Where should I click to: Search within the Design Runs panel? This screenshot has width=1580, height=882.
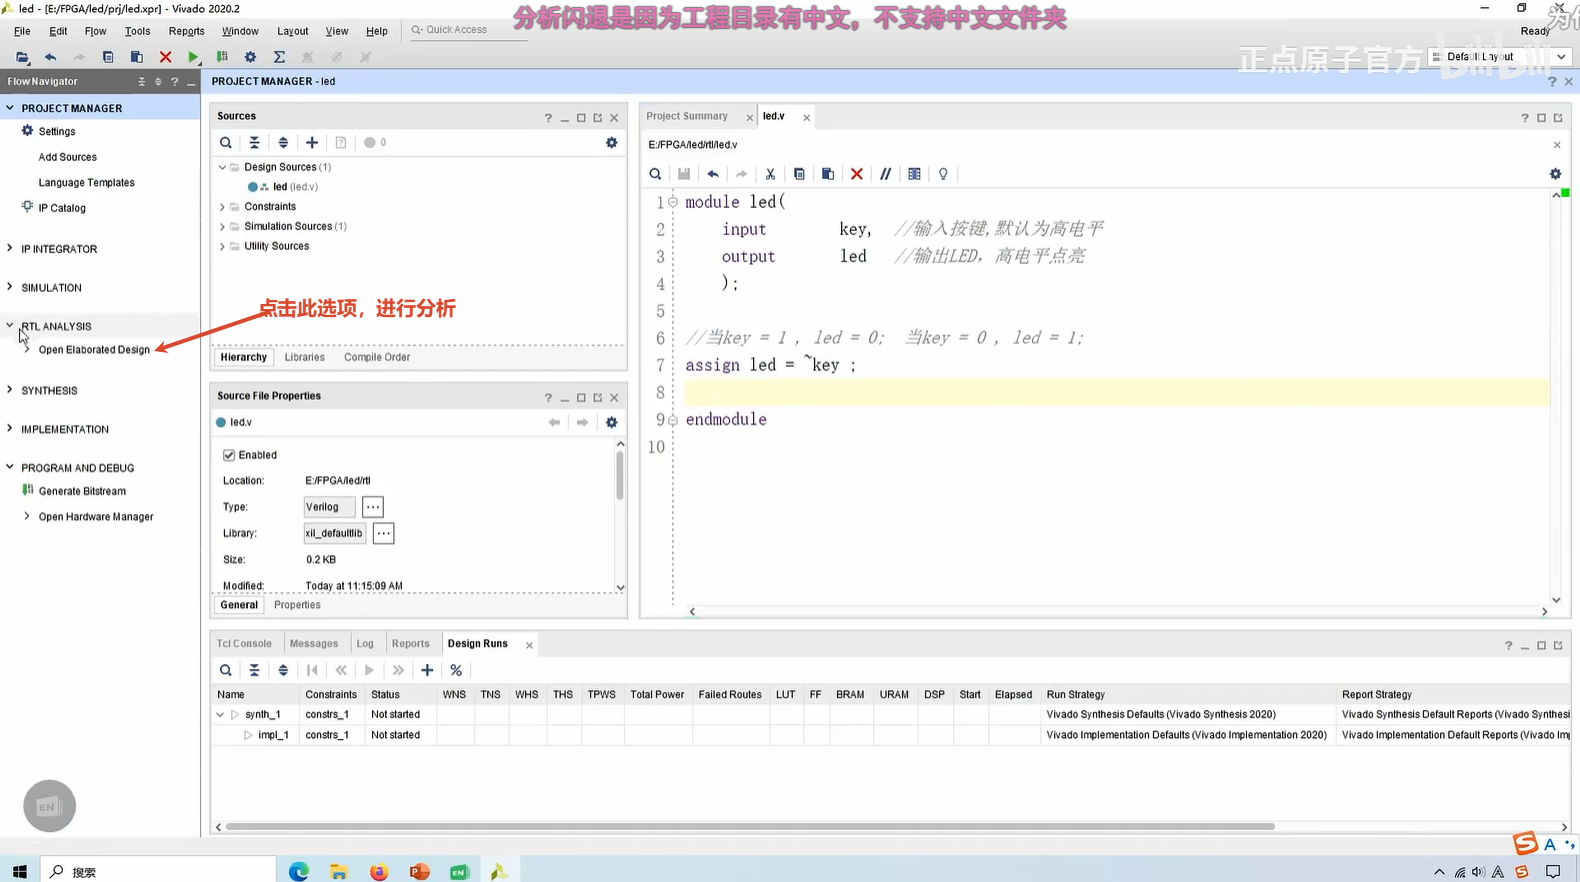(x=226, y=670)
